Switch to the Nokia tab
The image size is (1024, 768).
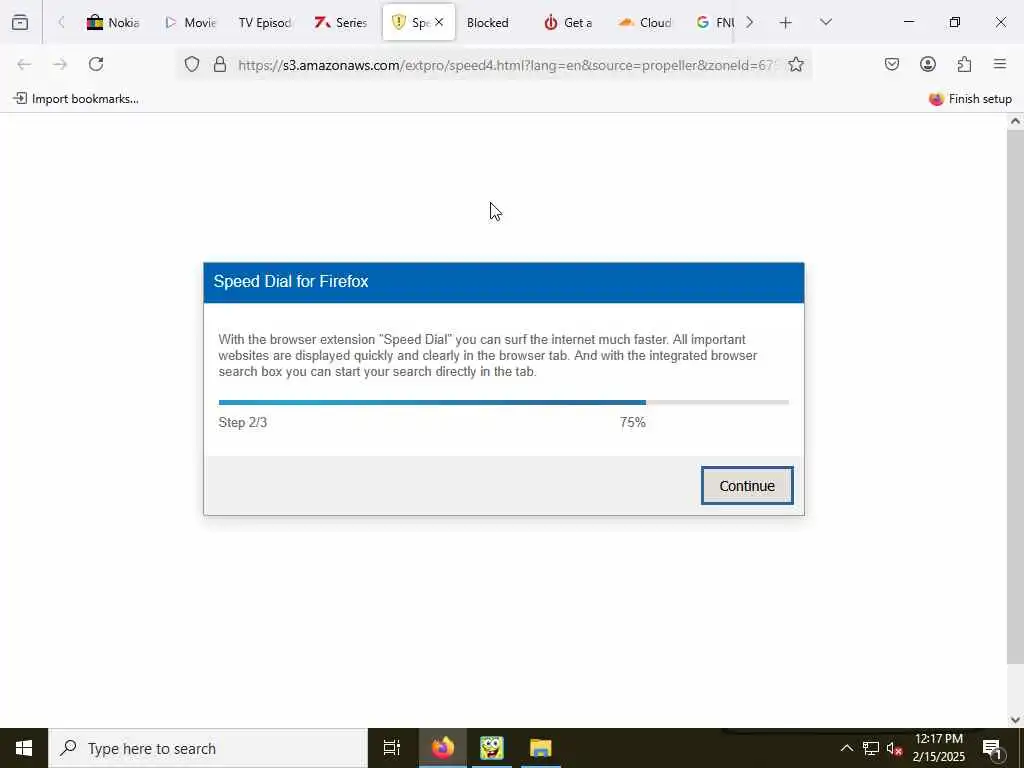112,22
